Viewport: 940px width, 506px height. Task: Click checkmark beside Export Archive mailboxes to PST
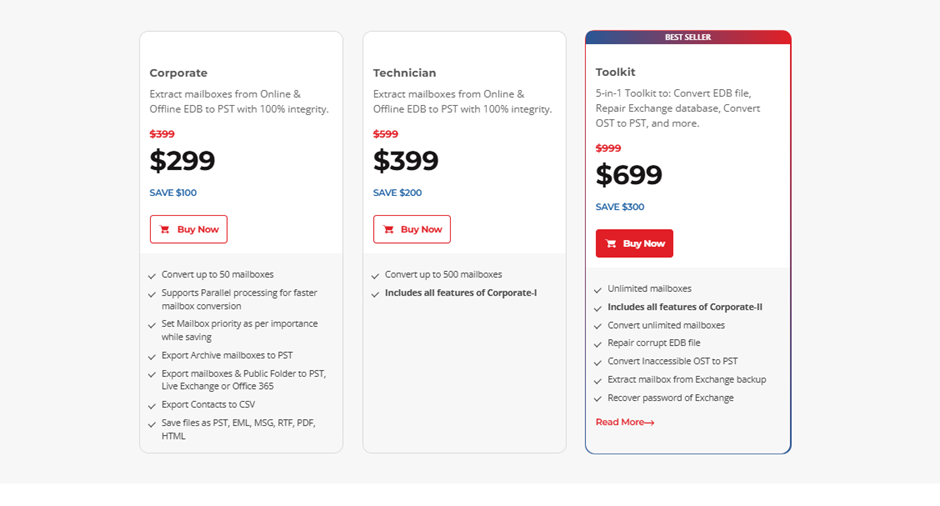(152, 357)
